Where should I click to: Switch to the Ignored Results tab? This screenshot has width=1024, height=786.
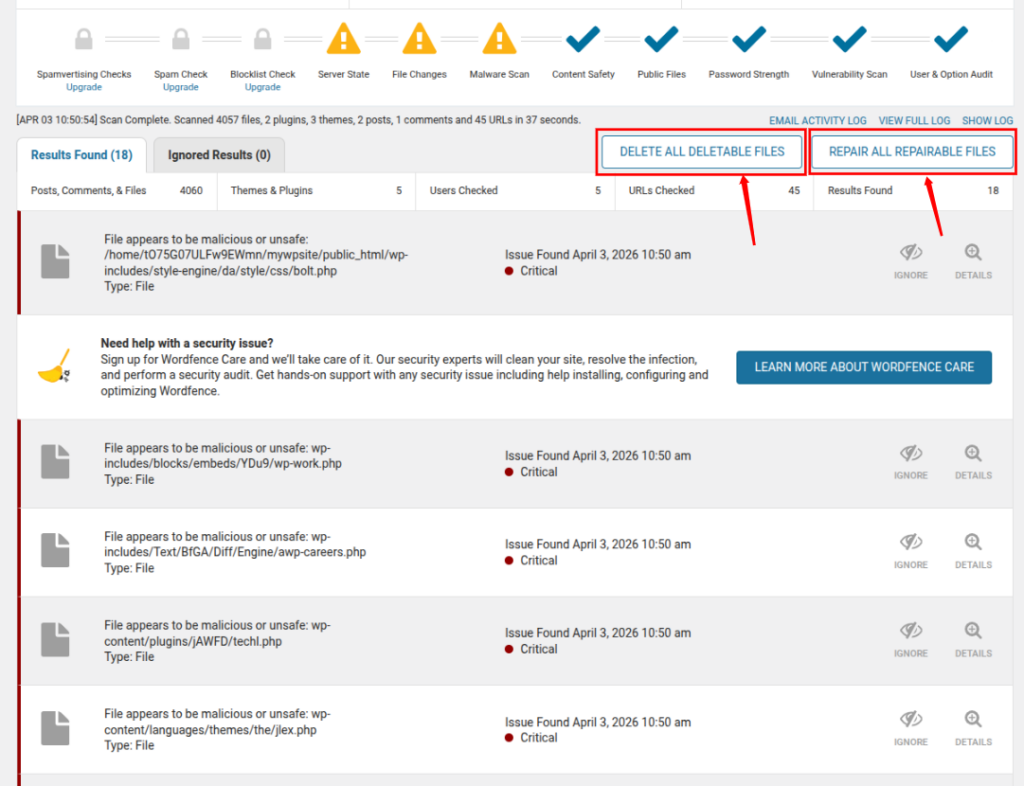[219, 155]
